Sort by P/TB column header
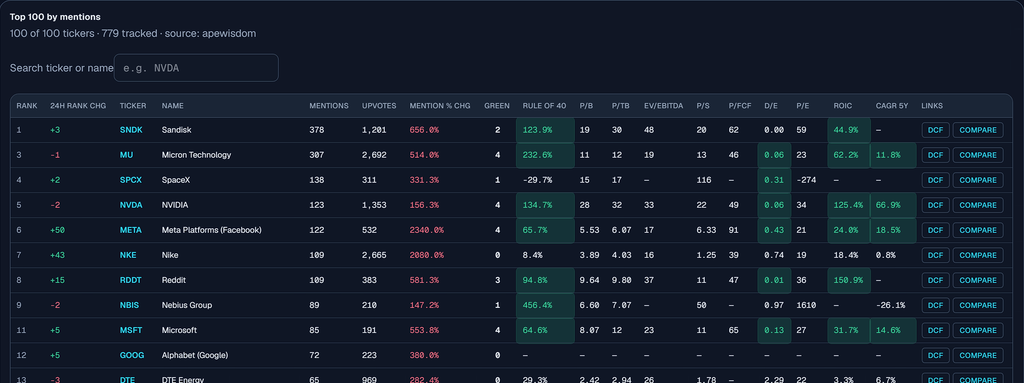The width and height of the screenshot is (1024, 383). pos(620,106)
